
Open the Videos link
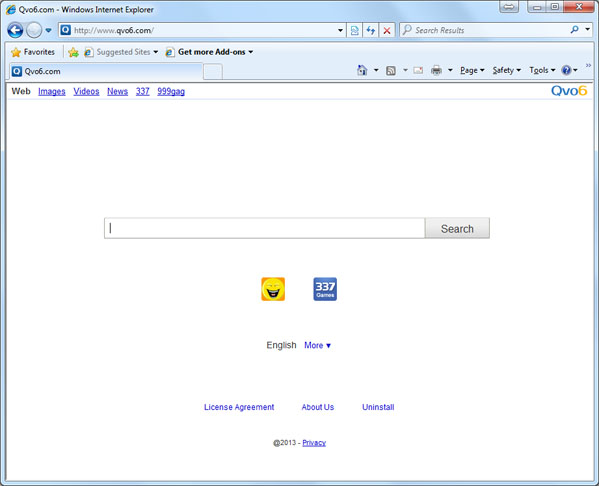pos(86,92)
